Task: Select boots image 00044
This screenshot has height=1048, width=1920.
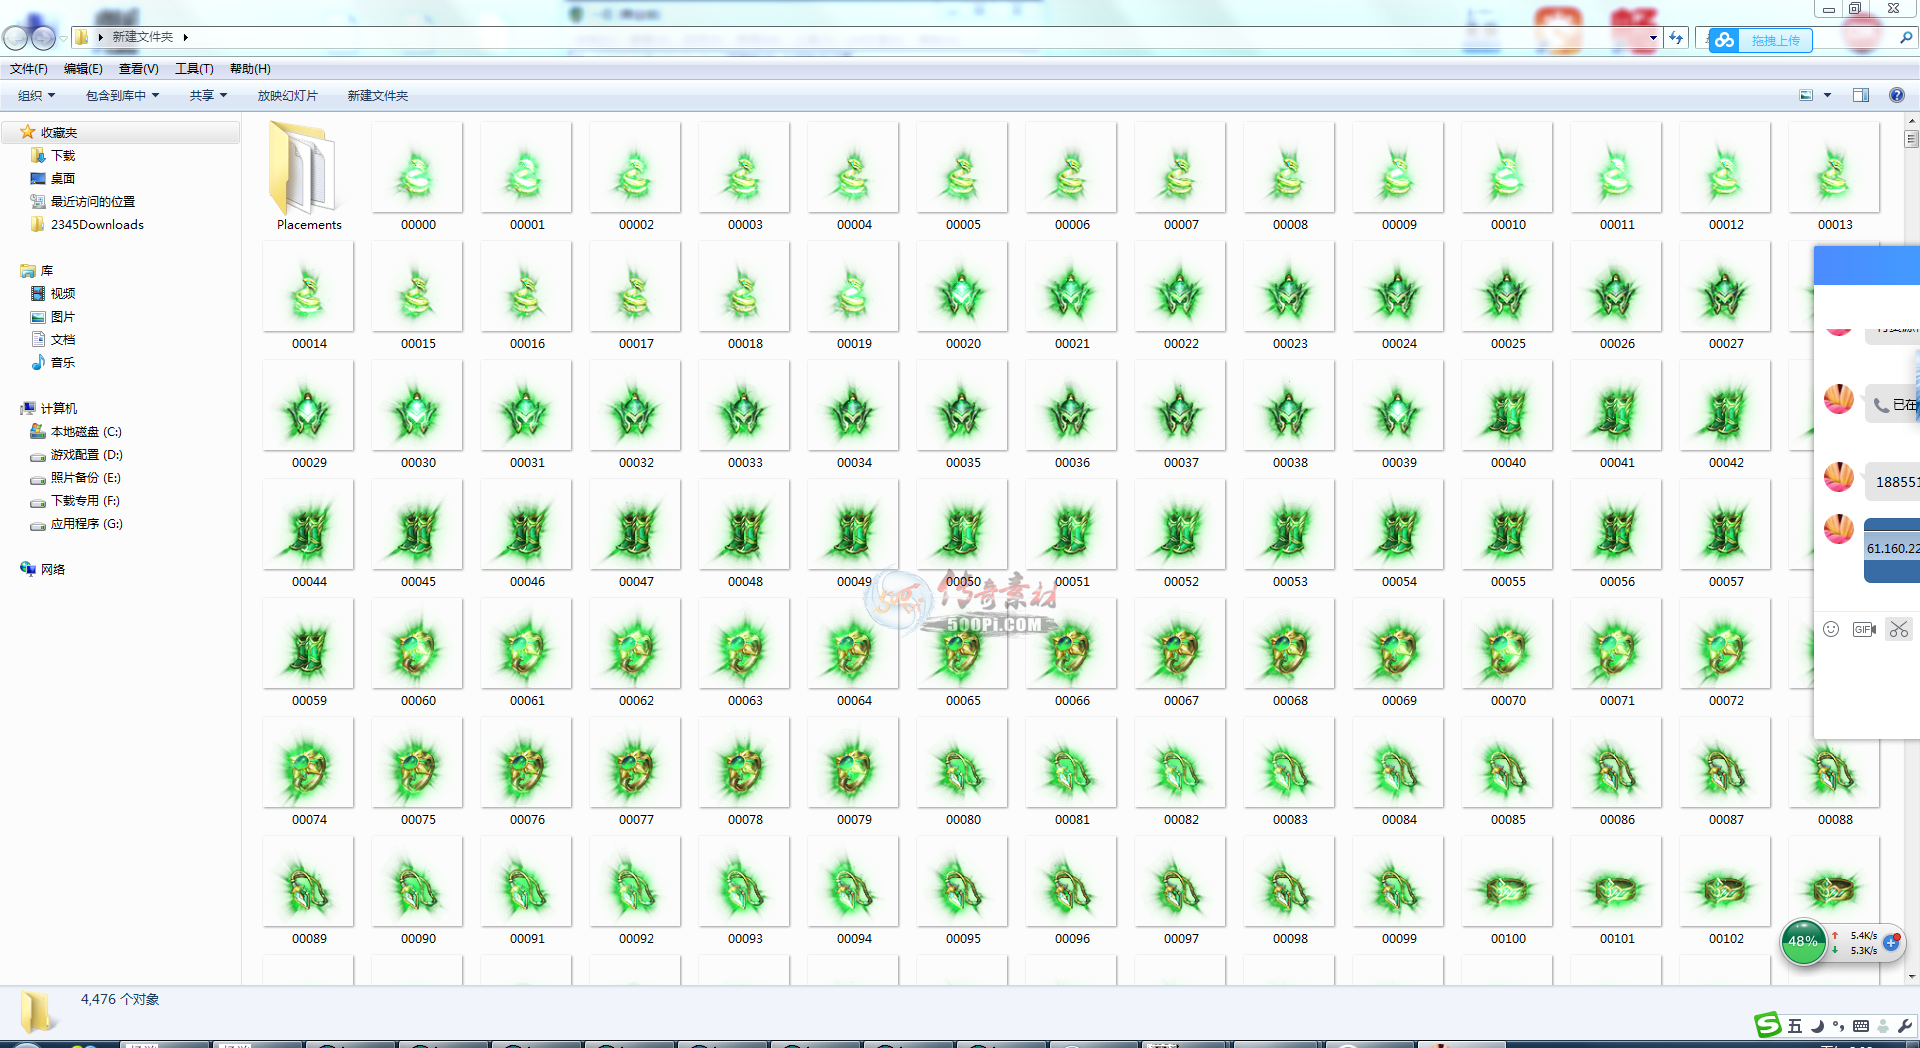Action: [x=309, y=534]
